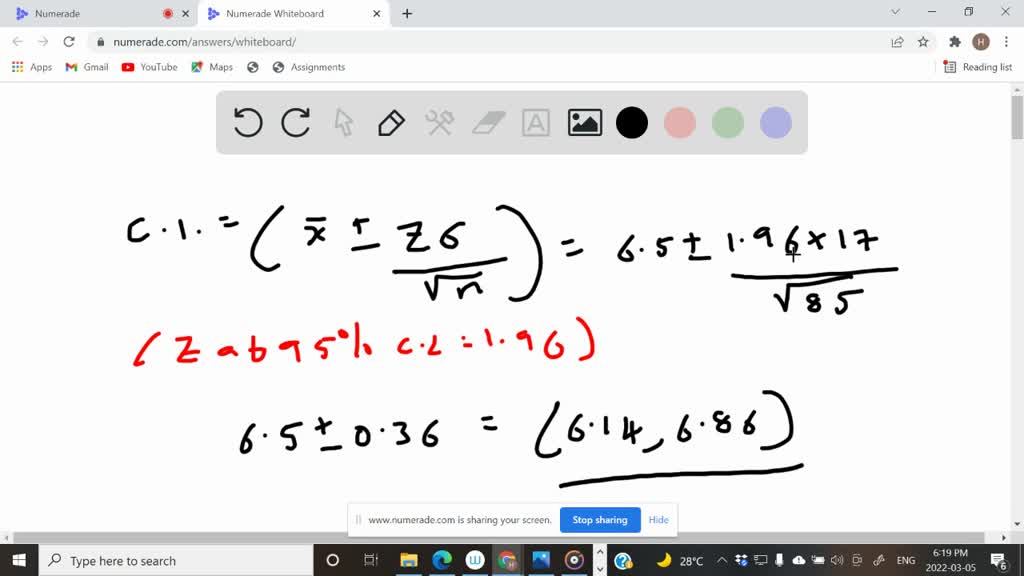The height and width of the screenshot is (576, 1024).
Task: Click the Stop sharing button
Action: pyautogui.click(x=600, y=520)
